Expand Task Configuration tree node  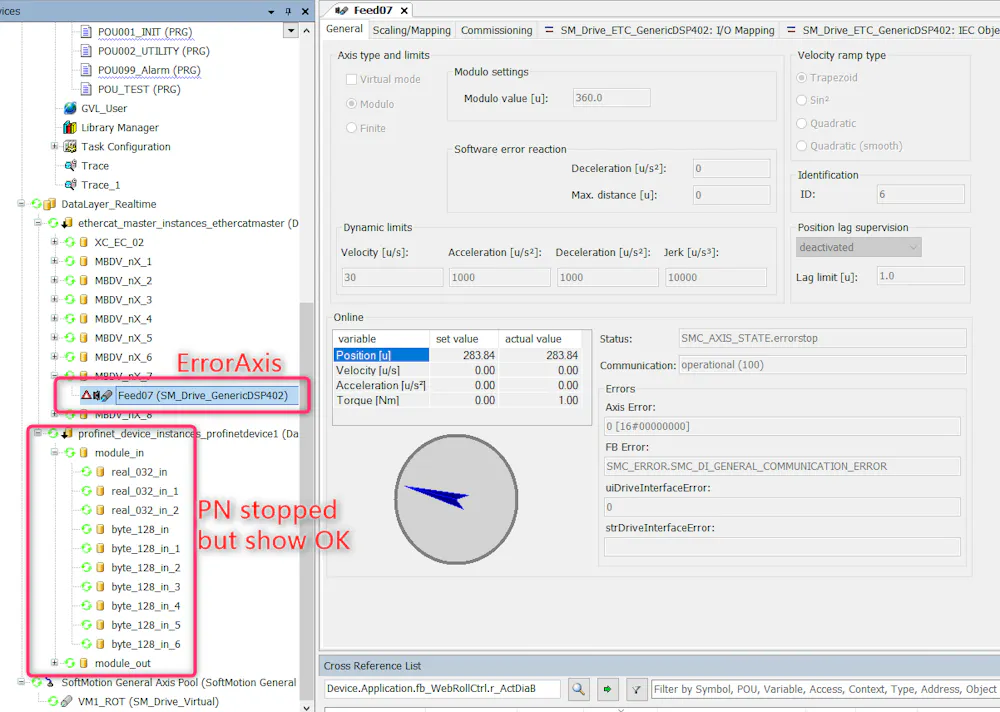(x=54, y=146)
